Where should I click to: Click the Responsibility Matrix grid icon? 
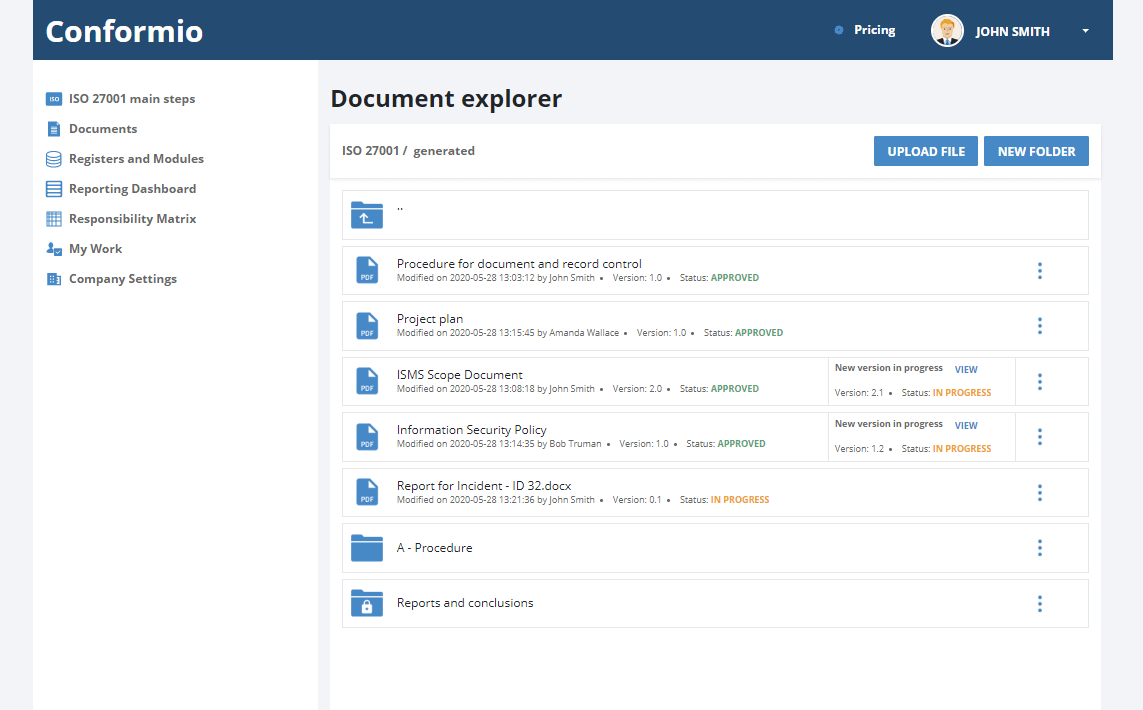(54, 219)
